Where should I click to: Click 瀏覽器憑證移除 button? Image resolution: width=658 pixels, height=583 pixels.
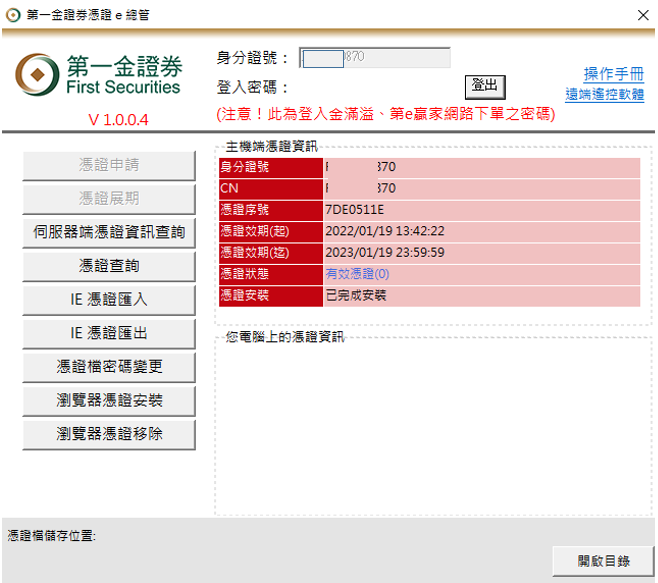109,434
